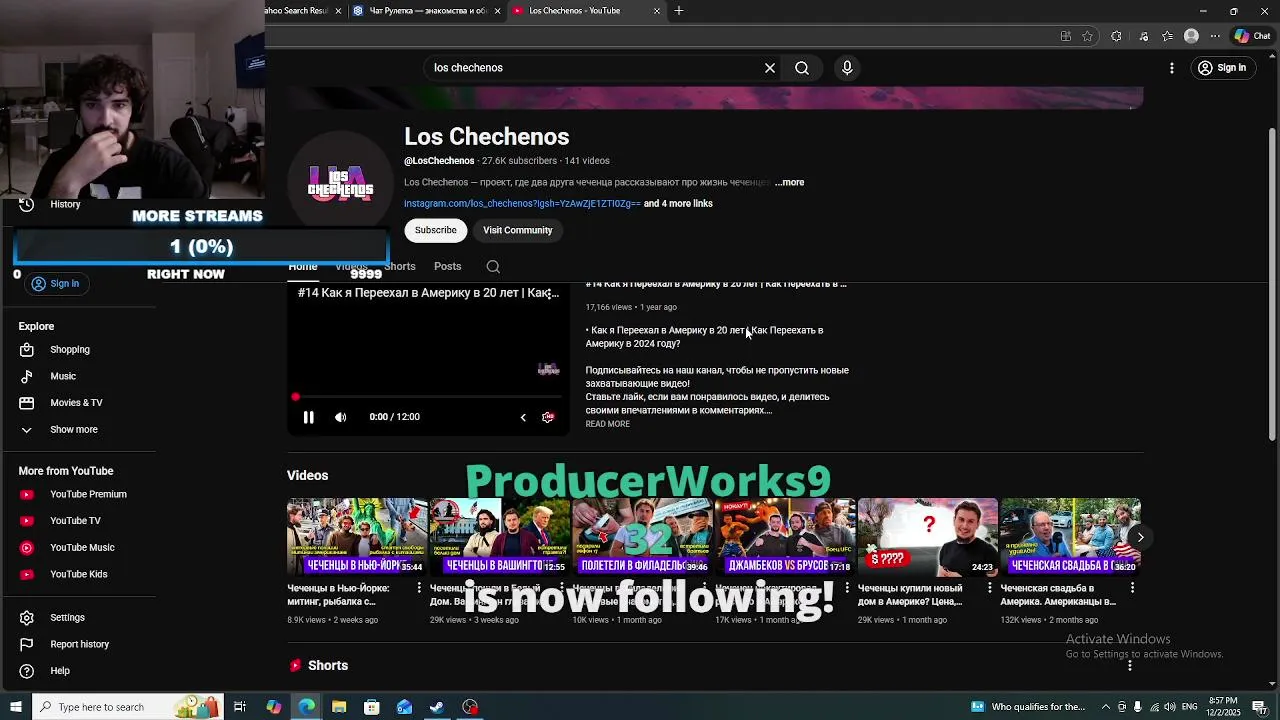Viewport: 1280px width, 720px height.
Task: Click Visit Community button
Action: point(518,230)
